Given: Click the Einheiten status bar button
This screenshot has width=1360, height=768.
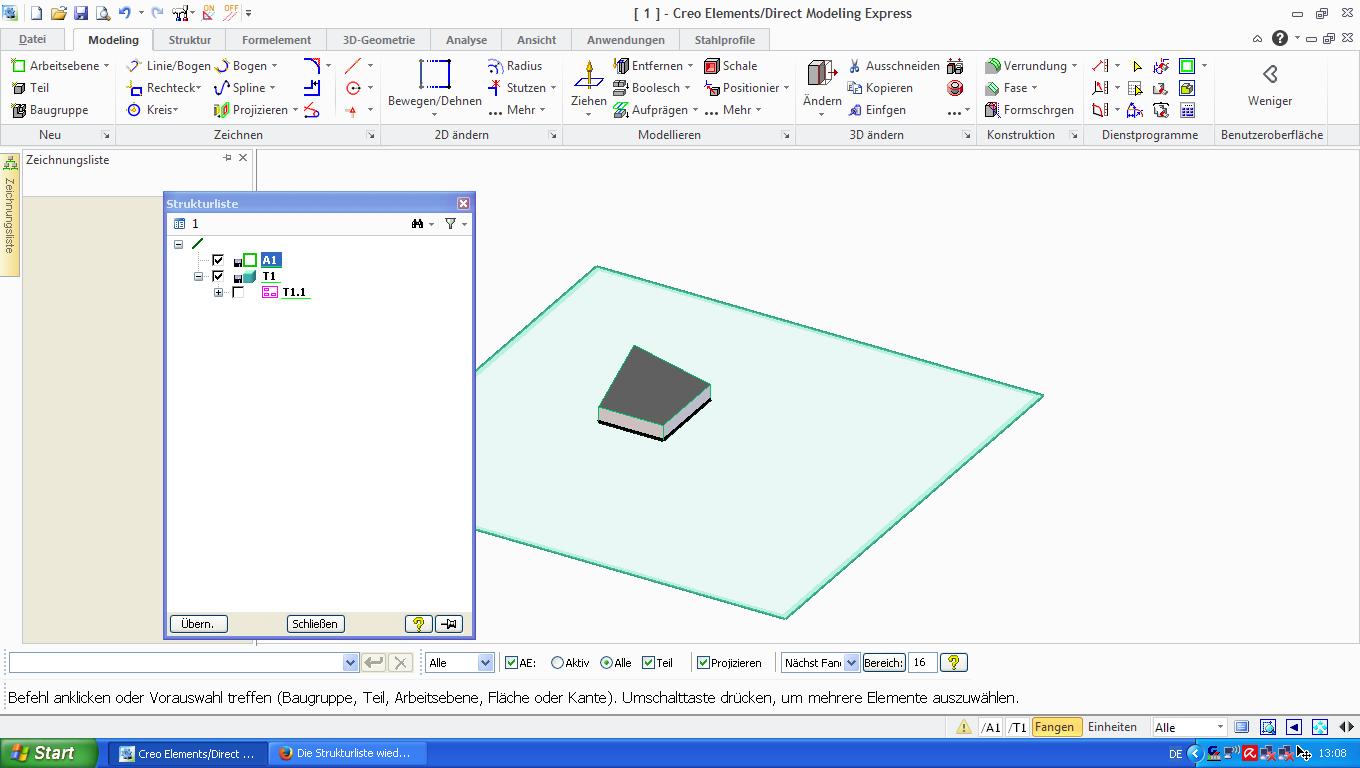Looking at the screenshot, I should 1112,727.
